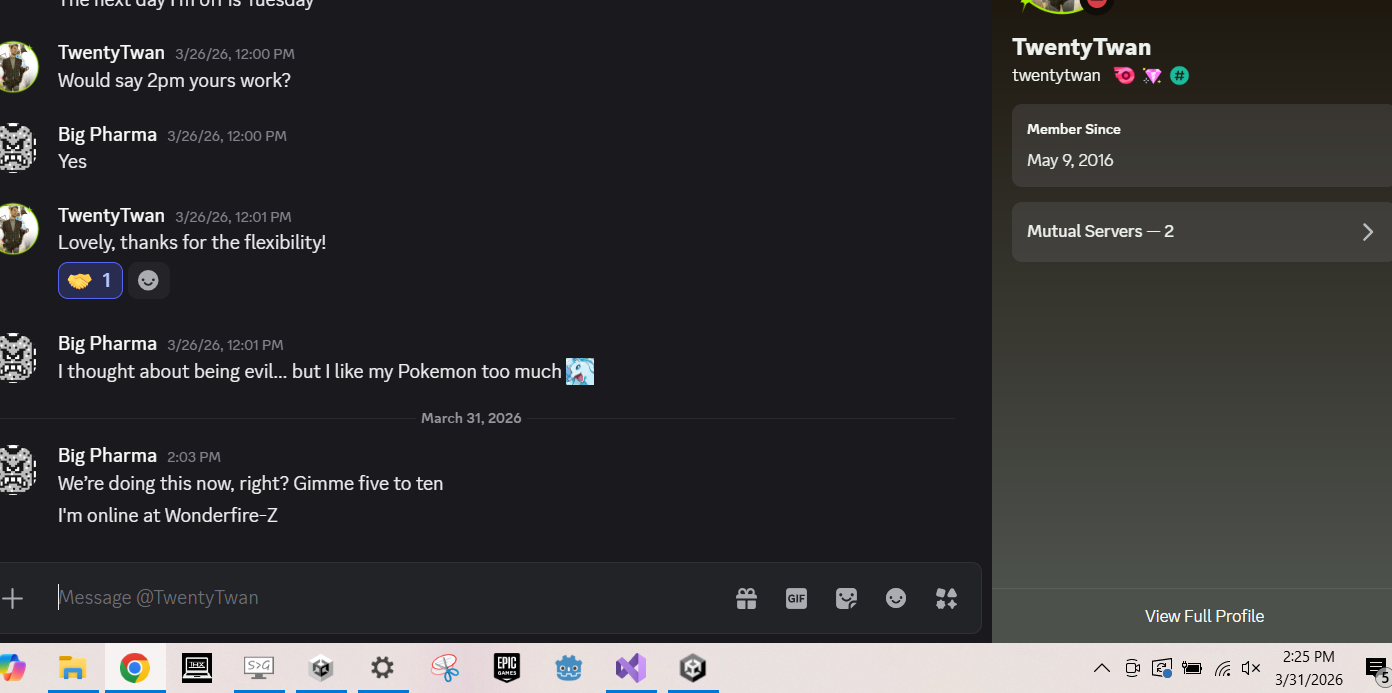Show hidden system tray icons
This screenshot has height=693, width=1392.
[x=1101, y=668]
